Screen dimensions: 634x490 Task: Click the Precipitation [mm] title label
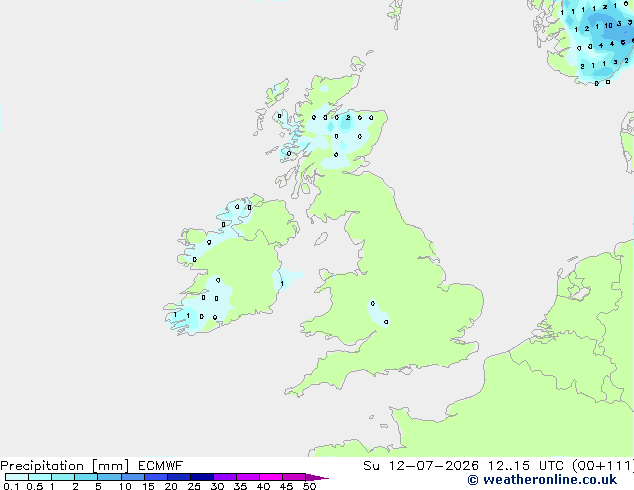[x=65, y=466]
